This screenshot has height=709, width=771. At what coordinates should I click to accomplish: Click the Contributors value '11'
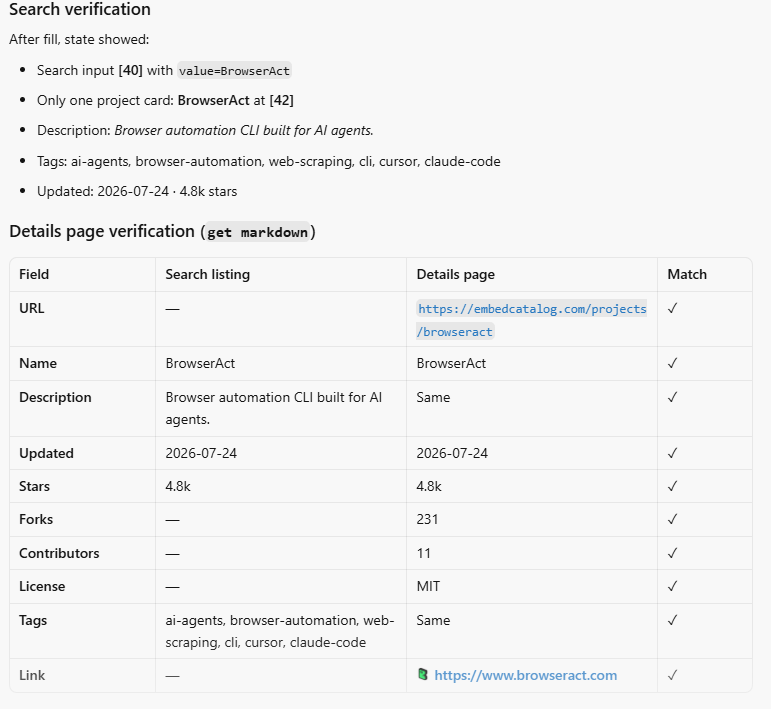[x=423, y=553]
